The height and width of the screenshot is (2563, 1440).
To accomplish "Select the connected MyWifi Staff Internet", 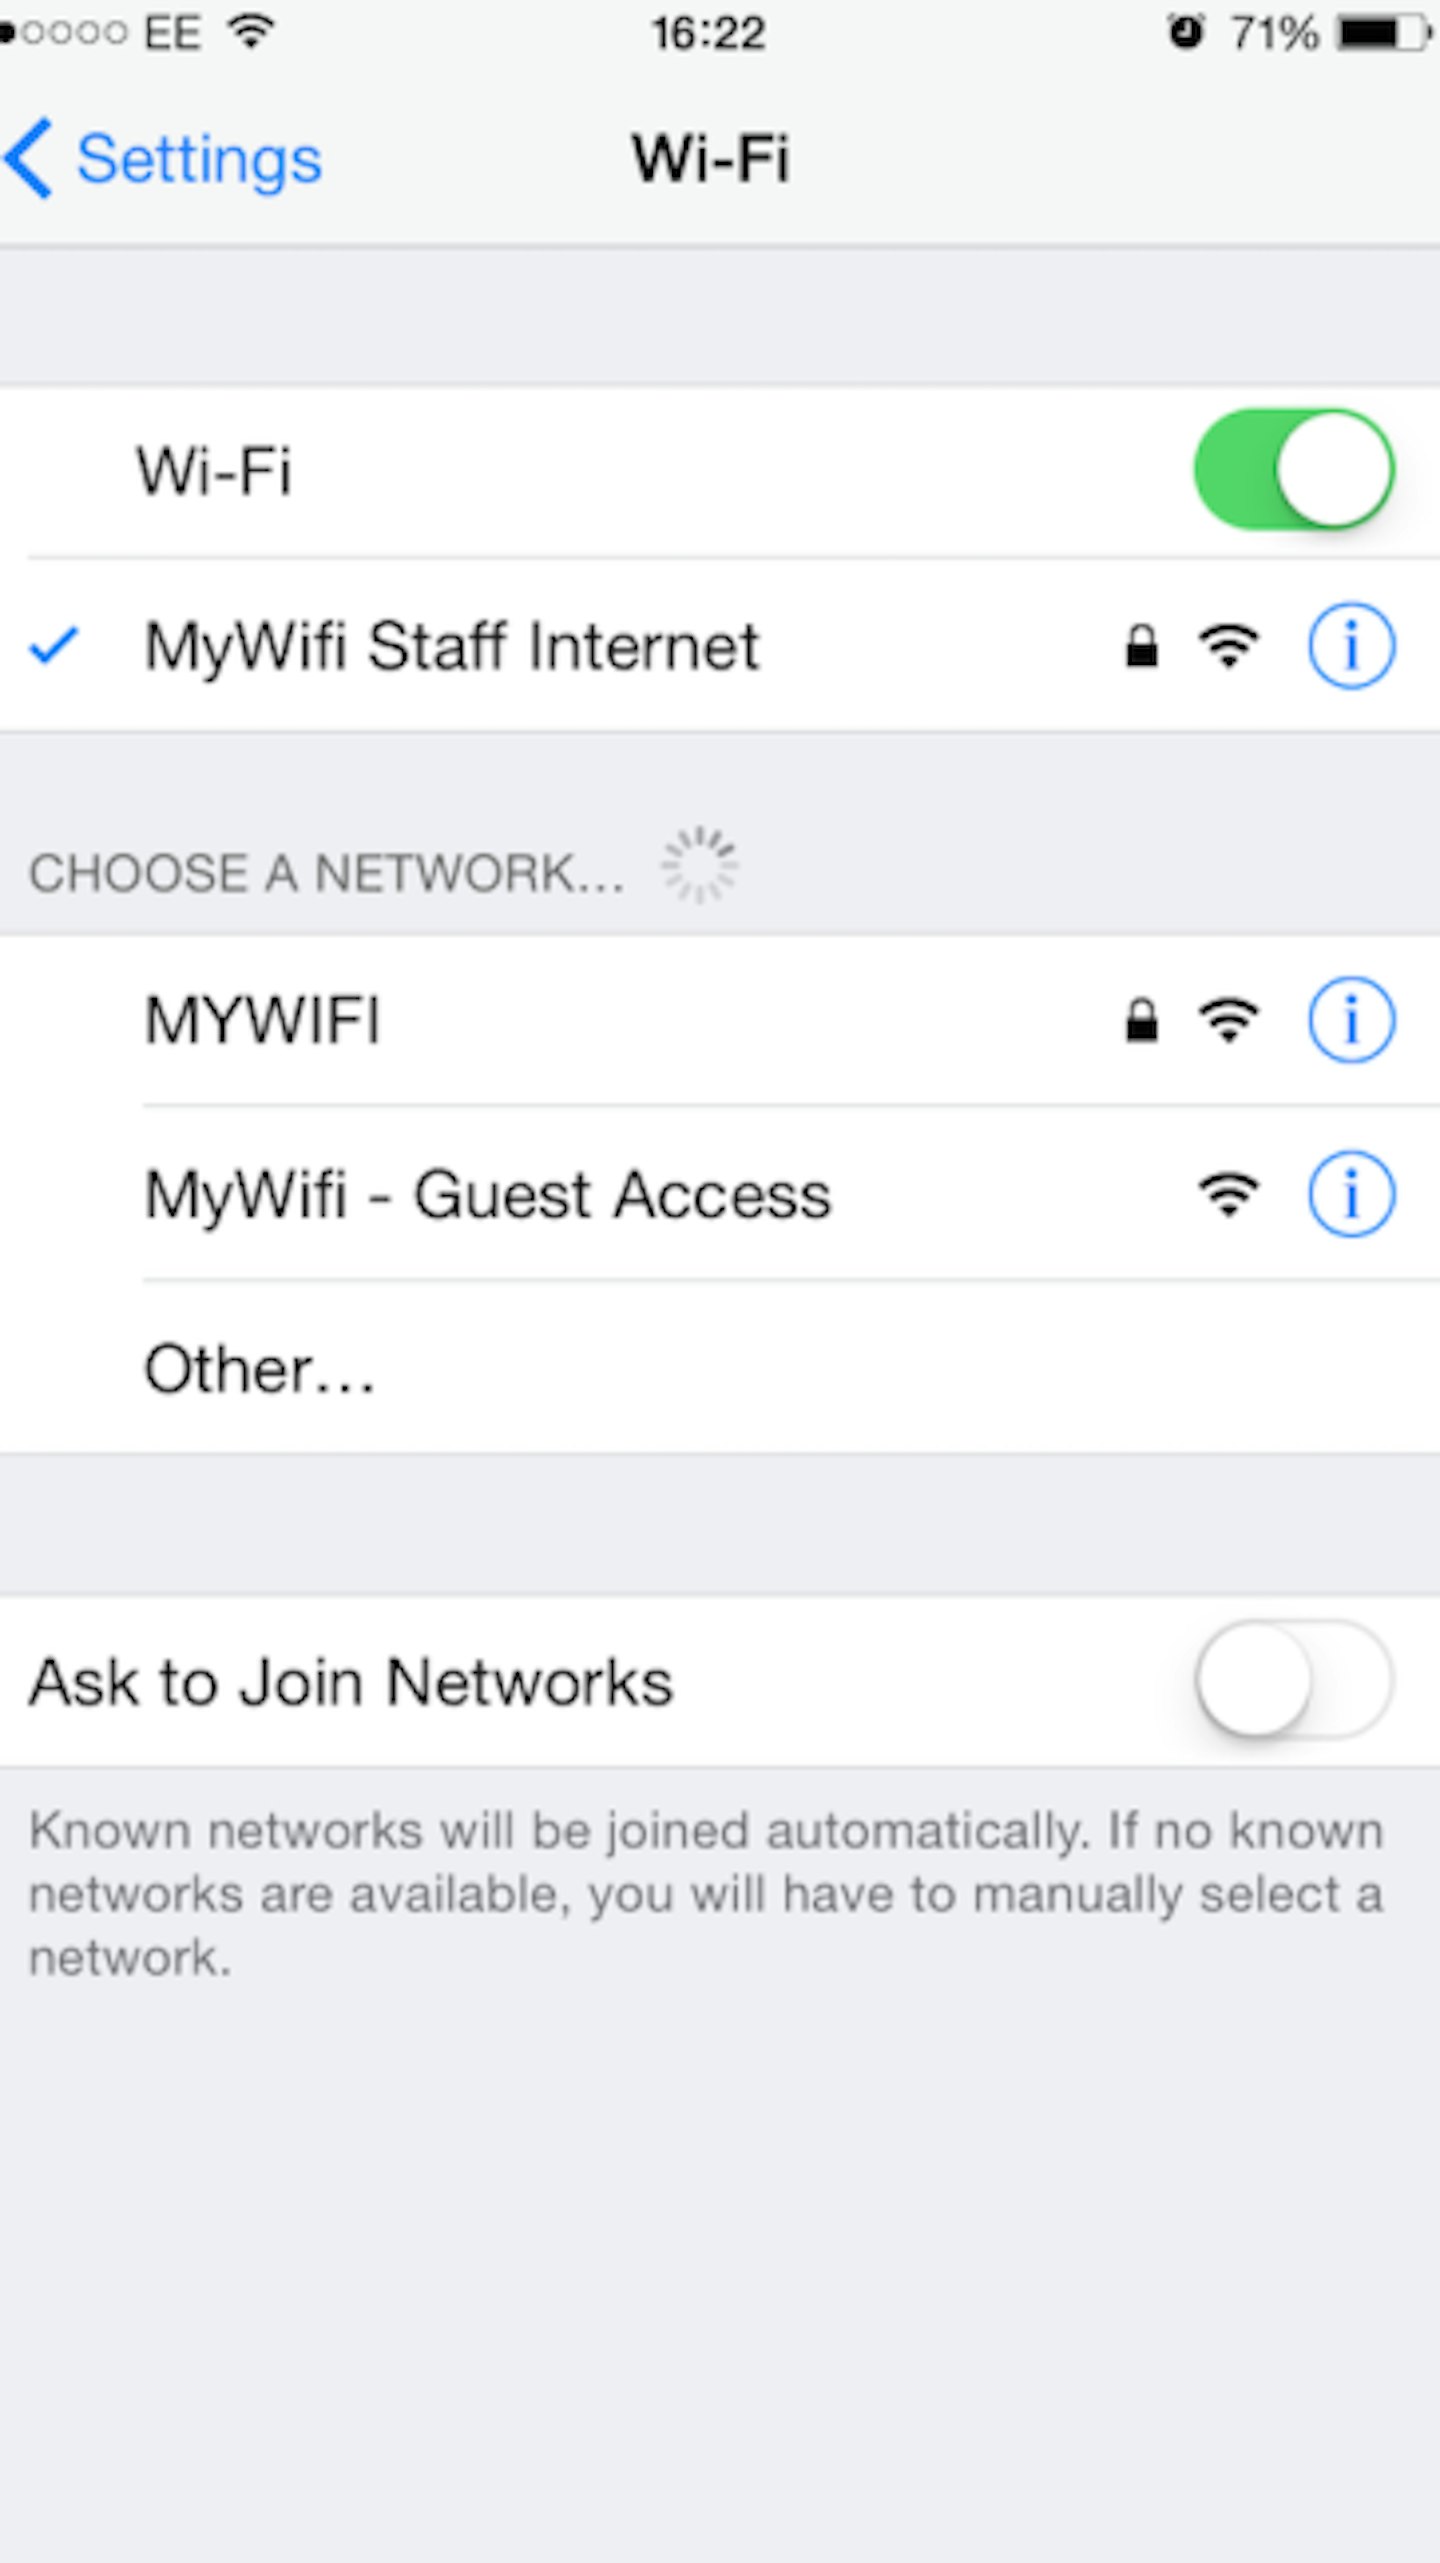I will pyautogui.click(x=720, y=646).
